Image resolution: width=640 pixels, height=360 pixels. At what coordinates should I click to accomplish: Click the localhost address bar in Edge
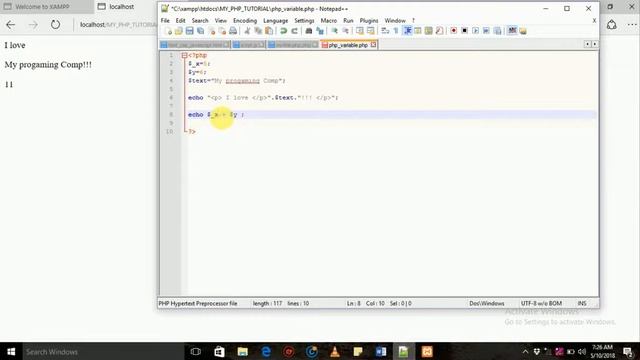[x=118, y=25]
